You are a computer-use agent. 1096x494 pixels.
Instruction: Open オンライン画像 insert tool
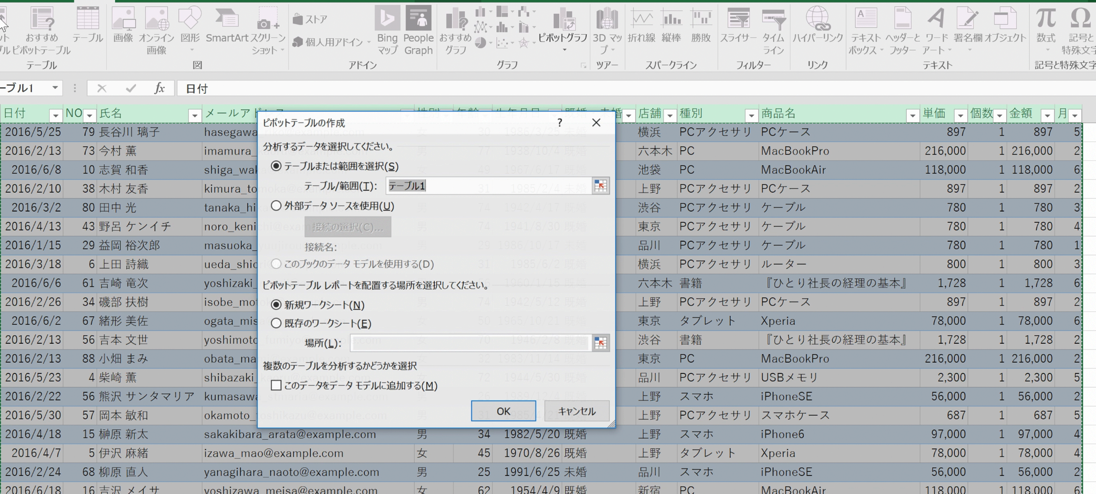tap(157, 31)
